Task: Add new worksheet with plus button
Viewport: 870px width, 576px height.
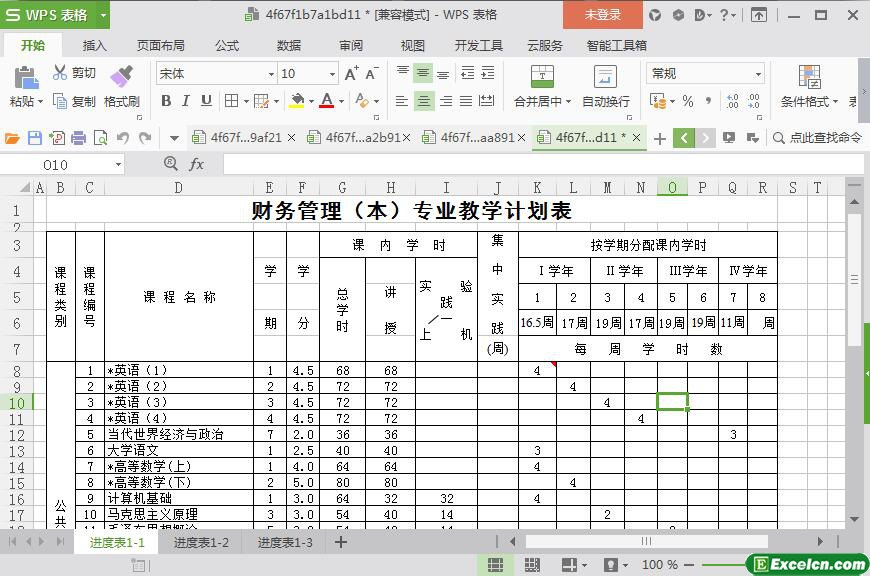Action: 341,542
